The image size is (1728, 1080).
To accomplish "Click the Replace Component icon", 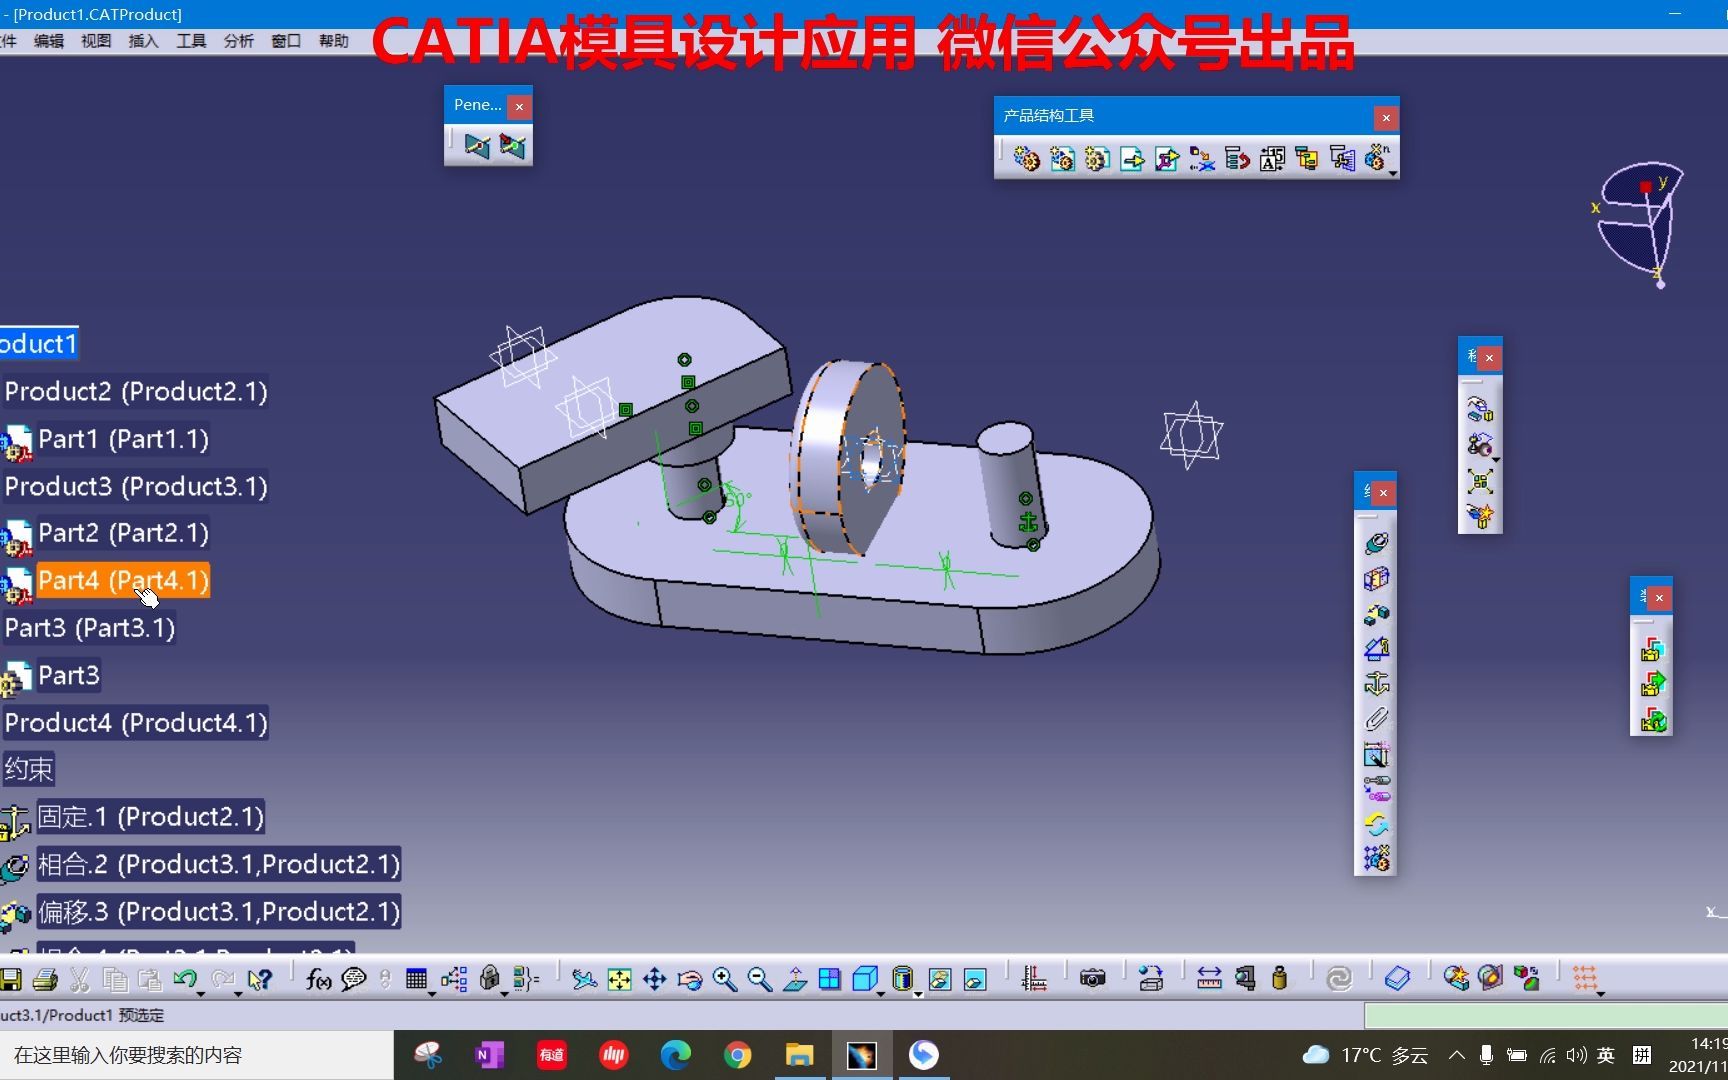I will [x=1202, y=158].
